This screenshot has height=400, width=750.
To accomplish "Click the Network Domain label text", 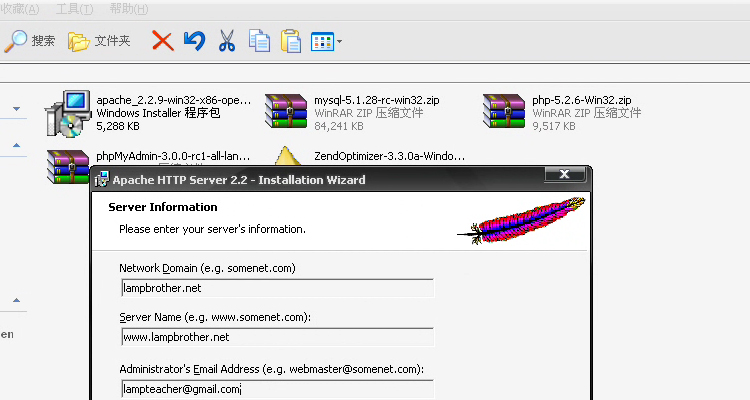I will coord(207,268).
